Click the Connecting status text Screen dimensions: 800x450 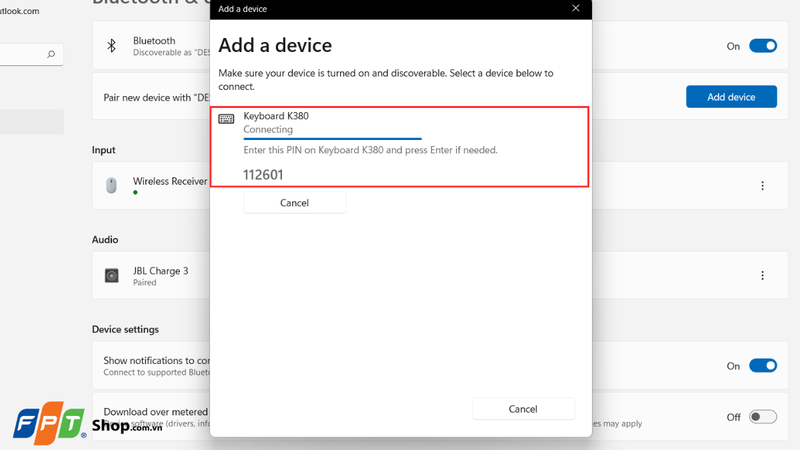click(268, 130)
